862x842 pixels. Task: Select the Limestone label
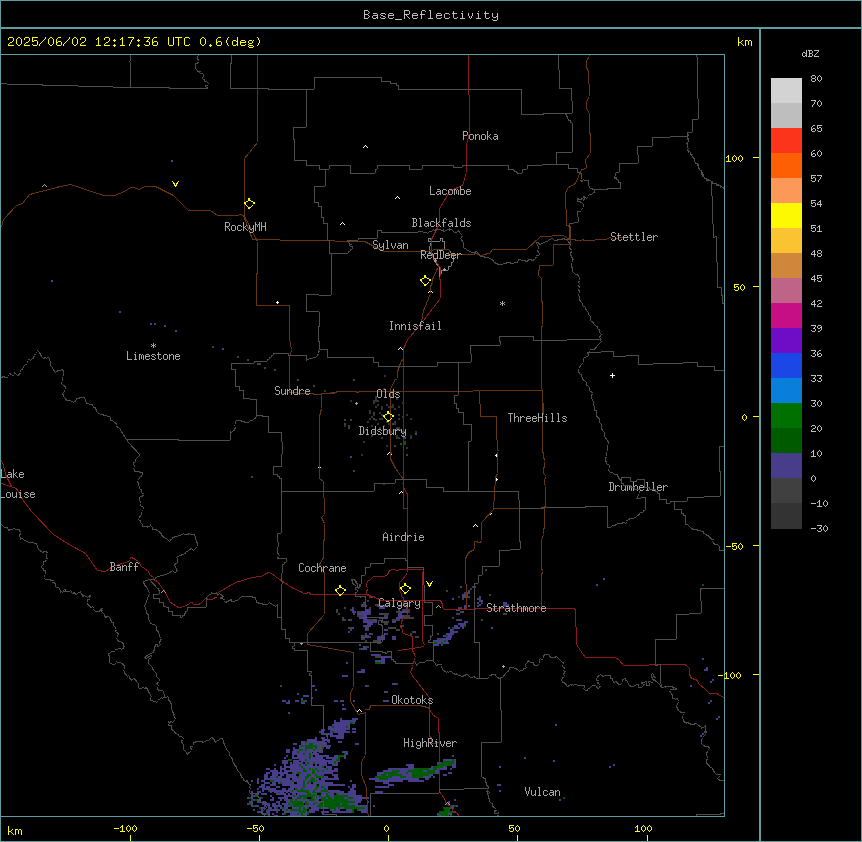pos(153,356)
